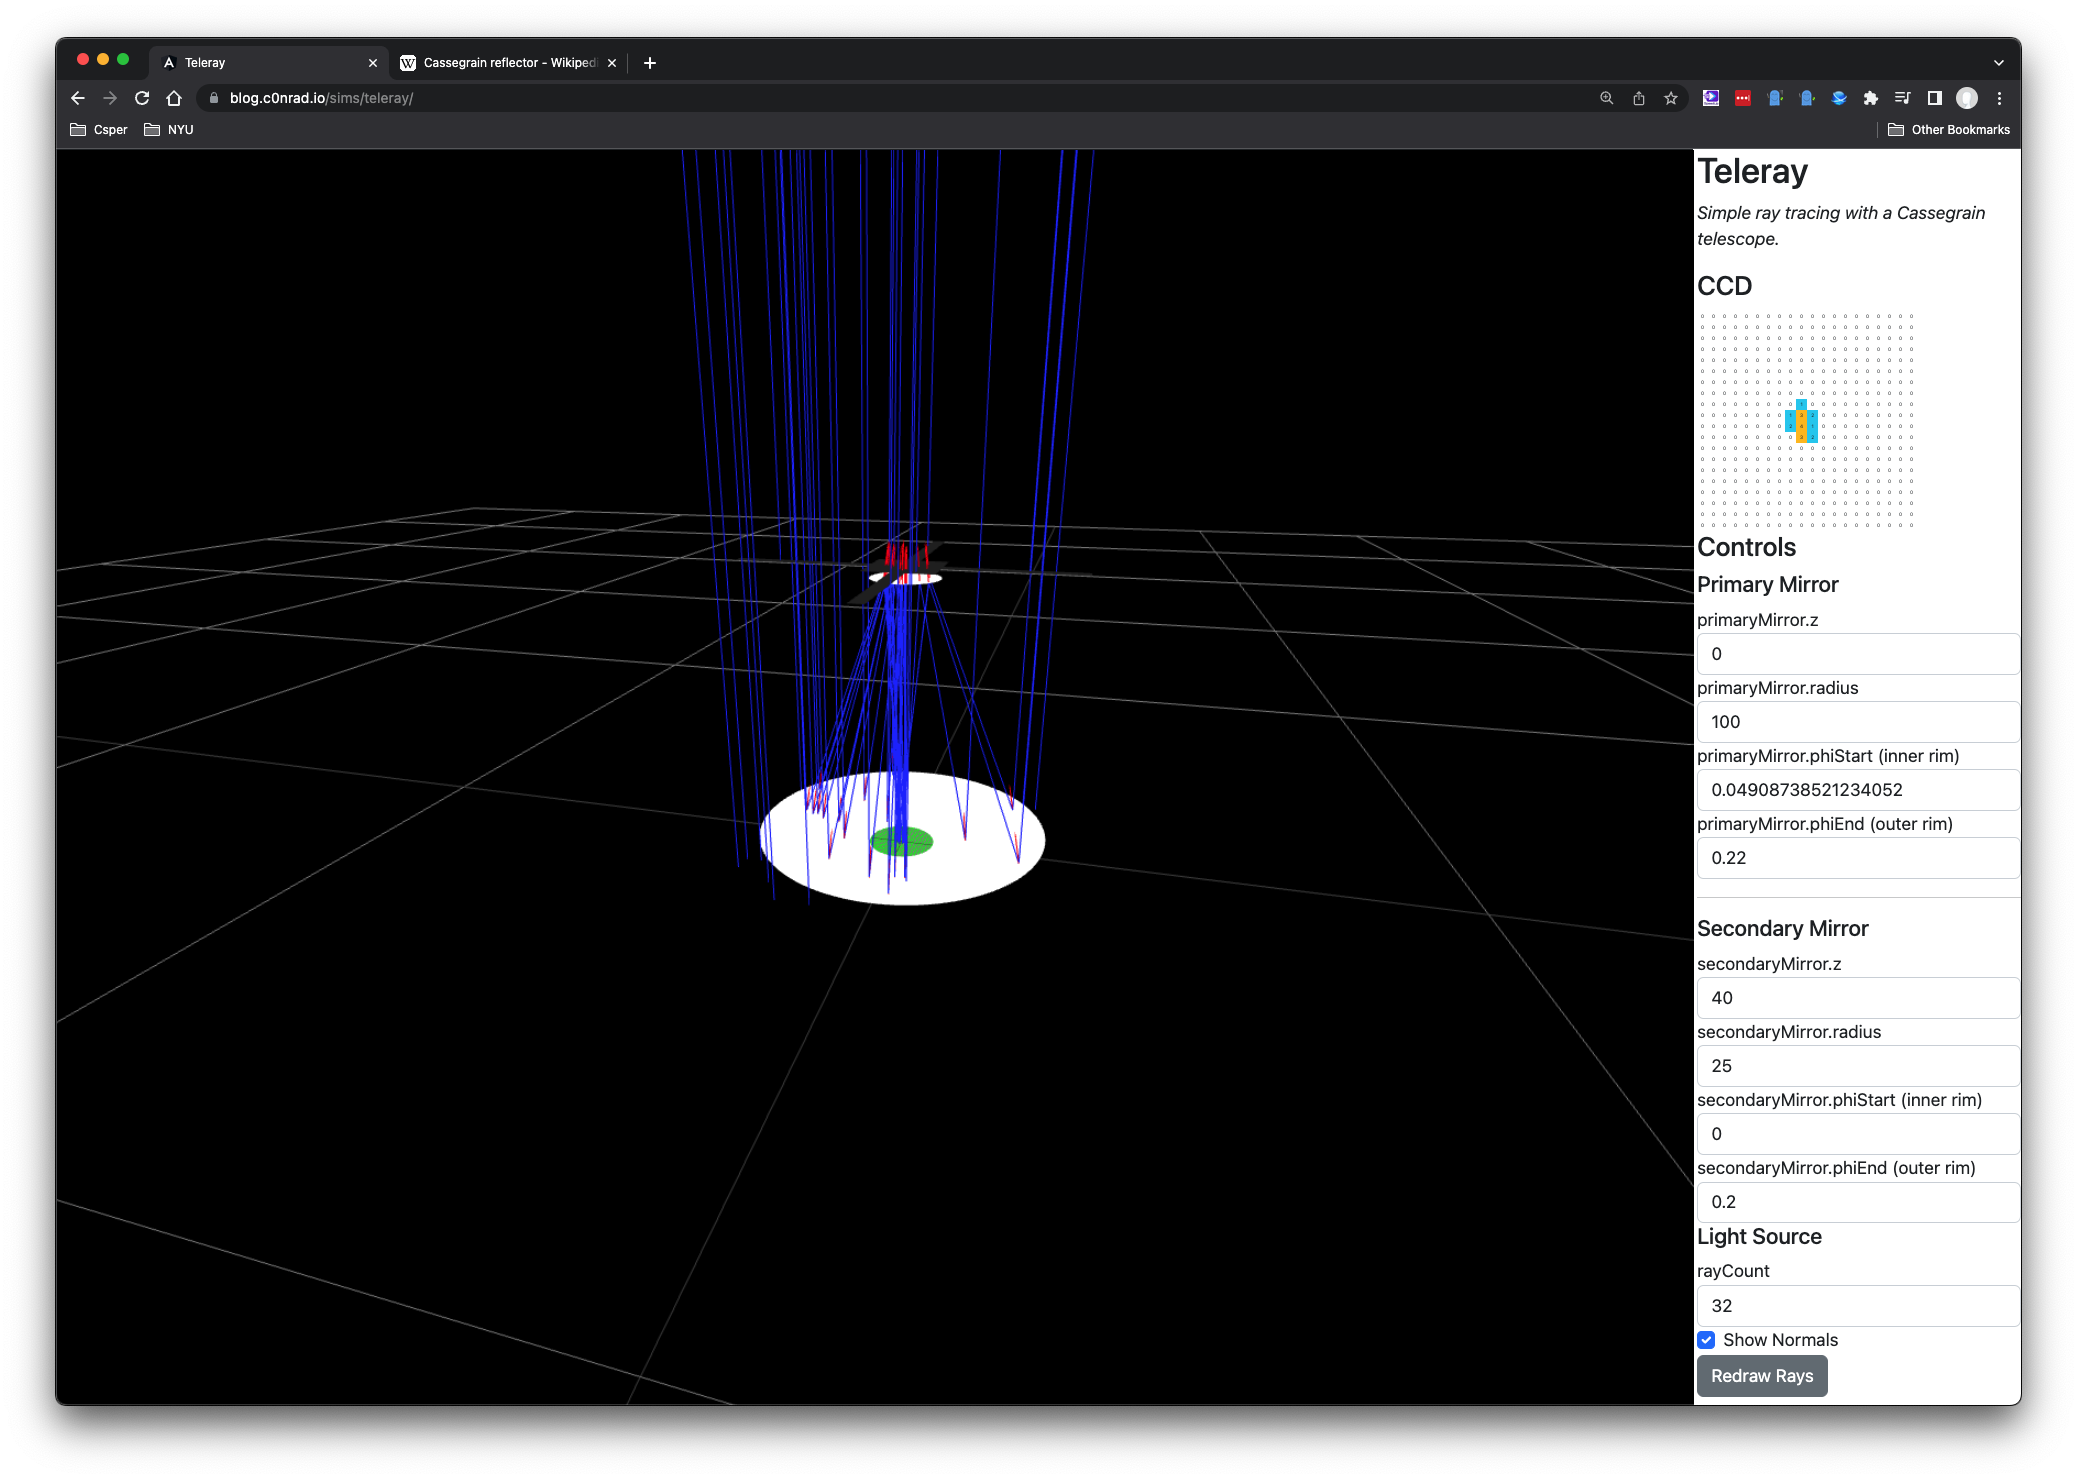Close the Cassegrain reflector Wikipedia tab
Image resolution: width=2077 pixels, height=1479 pixels.
pyautogui.click(x=612, y=63)
